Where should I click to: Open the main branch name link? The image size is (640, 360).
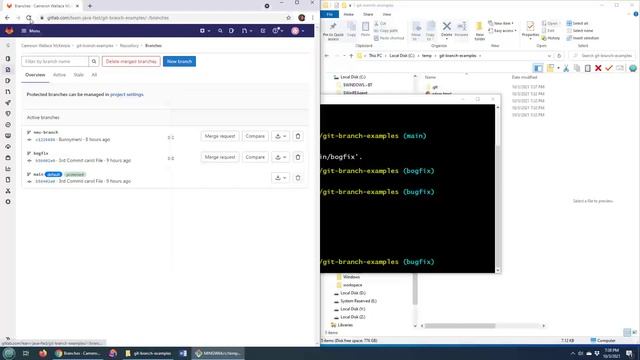[x=38, y=174]
